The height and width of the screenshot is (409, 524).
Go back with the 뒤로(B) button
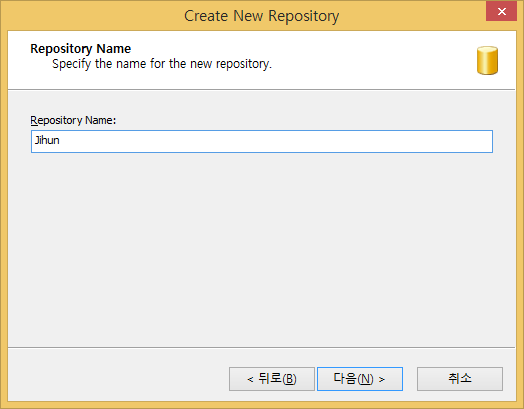point(272,379)
